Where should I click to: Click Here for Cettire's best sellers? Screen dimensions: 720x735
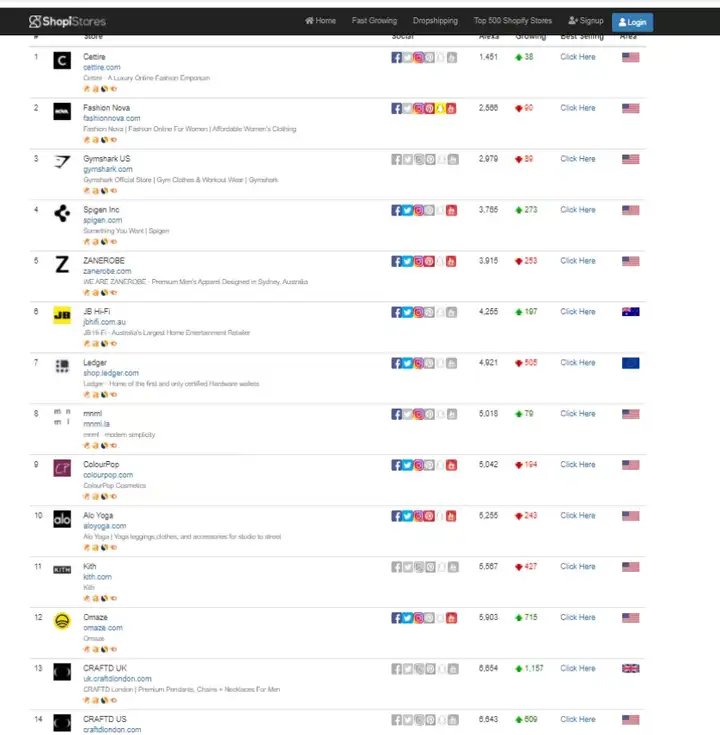coord(578,57)
